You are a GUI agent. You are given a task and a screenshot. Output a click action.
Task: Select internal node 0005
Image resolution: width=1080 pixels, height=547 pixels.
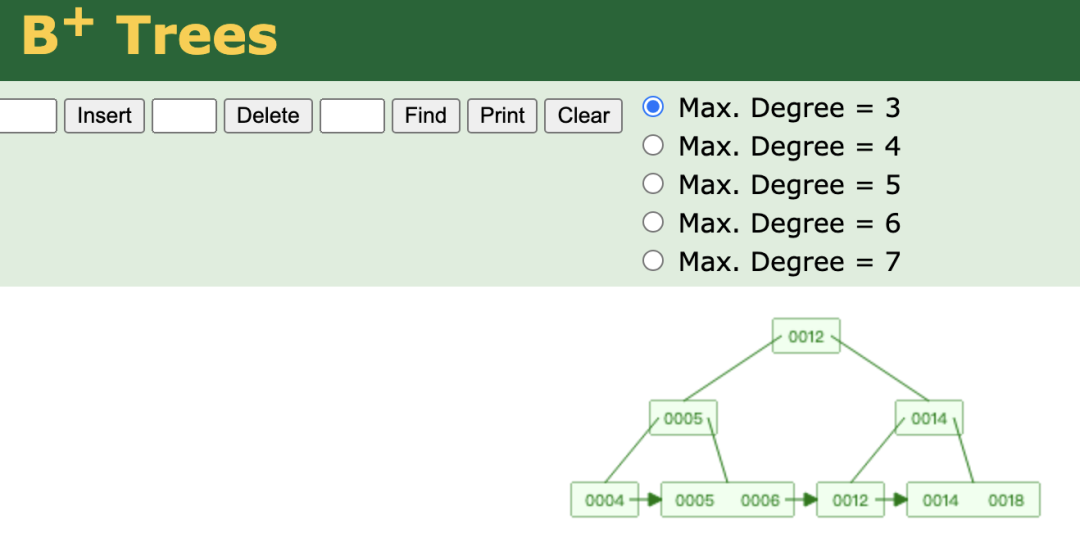[683, 418]
